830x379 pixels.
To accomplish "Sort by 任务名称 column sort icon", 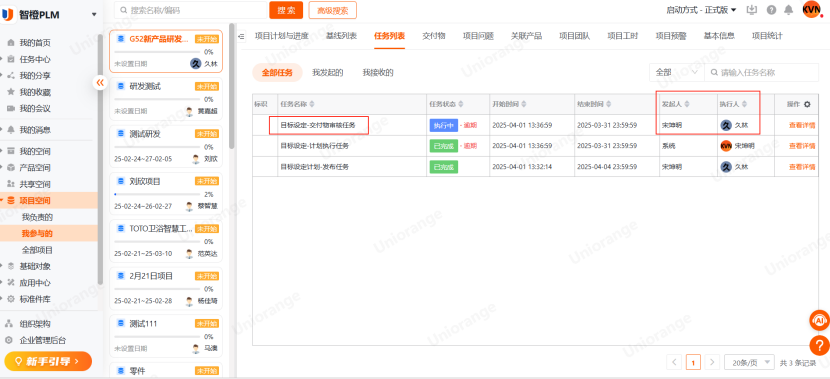I will click(312, 104).
